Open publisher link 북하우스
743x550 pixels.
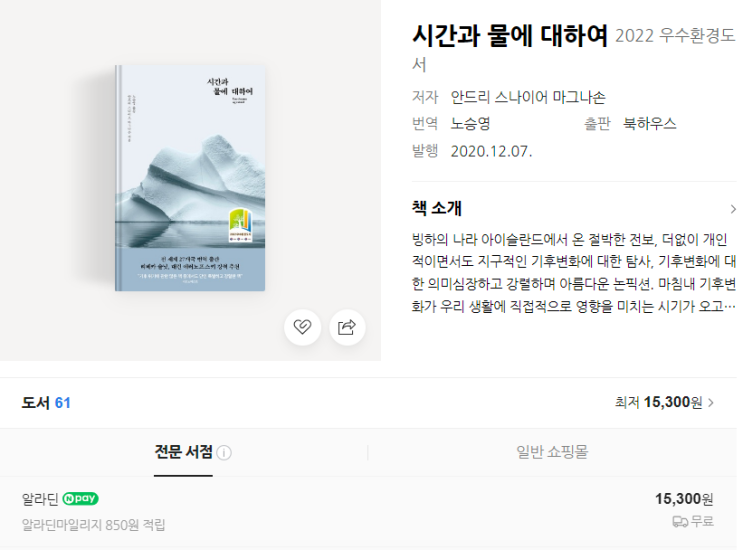[x=649, y=124]
